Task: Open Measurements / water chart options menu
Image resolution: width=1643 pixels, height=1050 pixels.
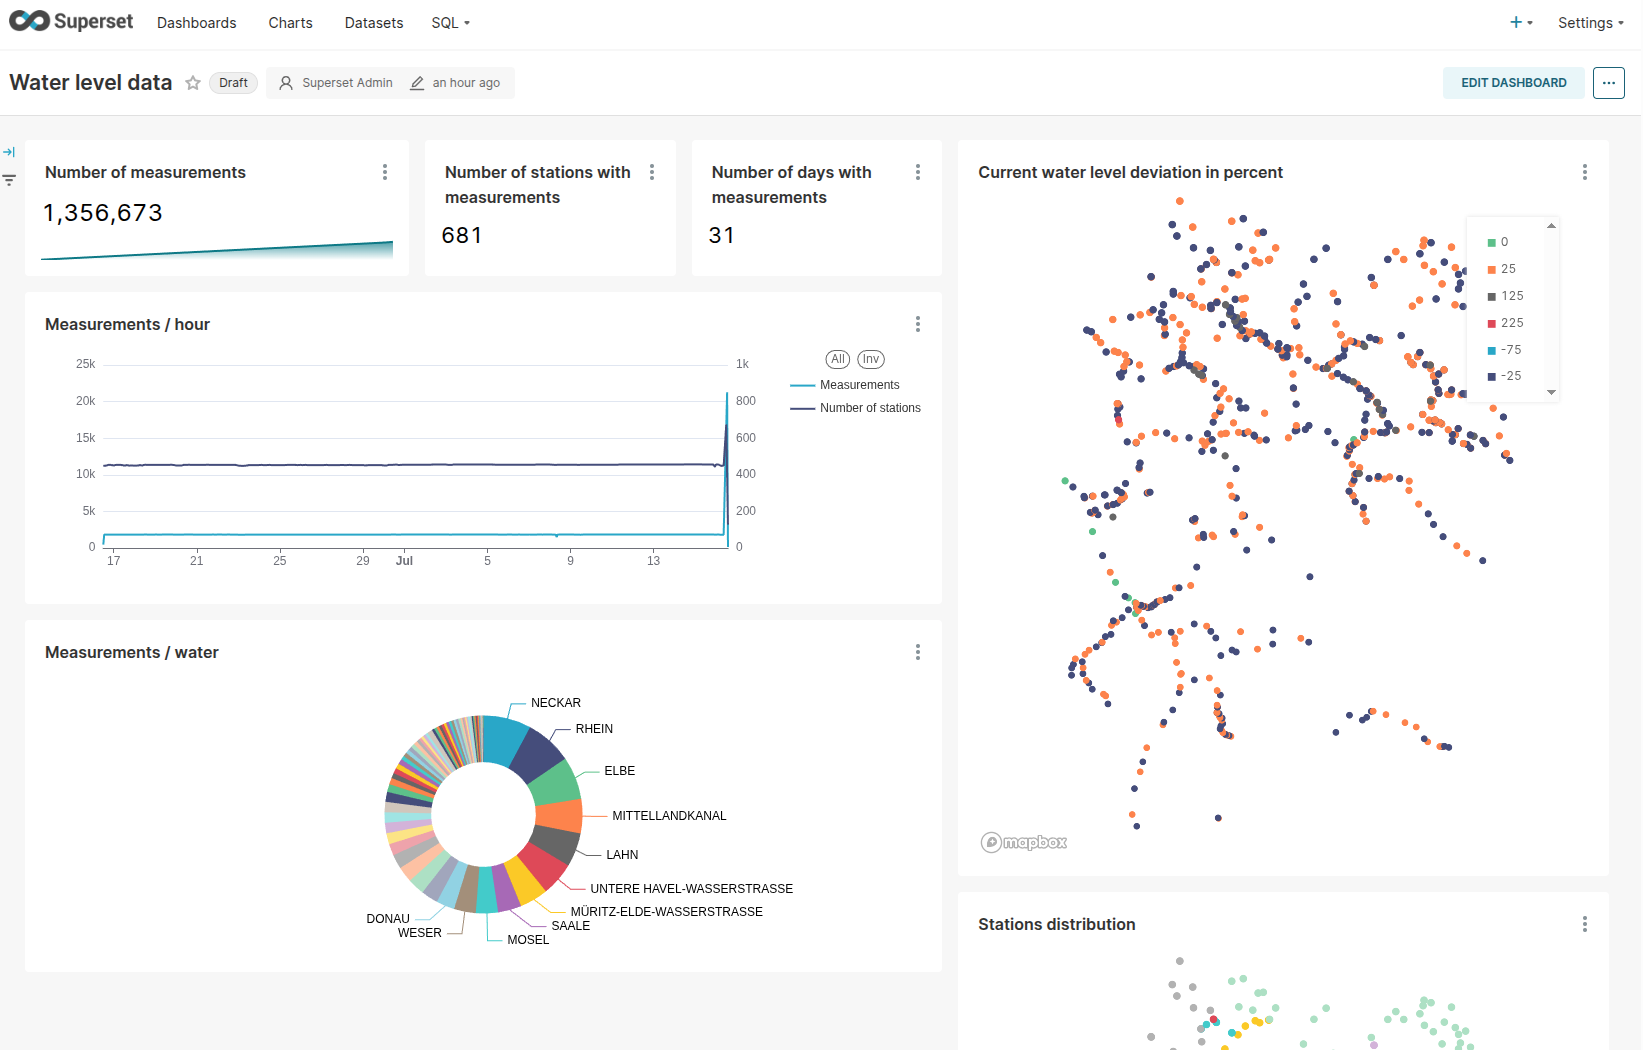Action: [x=917, y=652]
